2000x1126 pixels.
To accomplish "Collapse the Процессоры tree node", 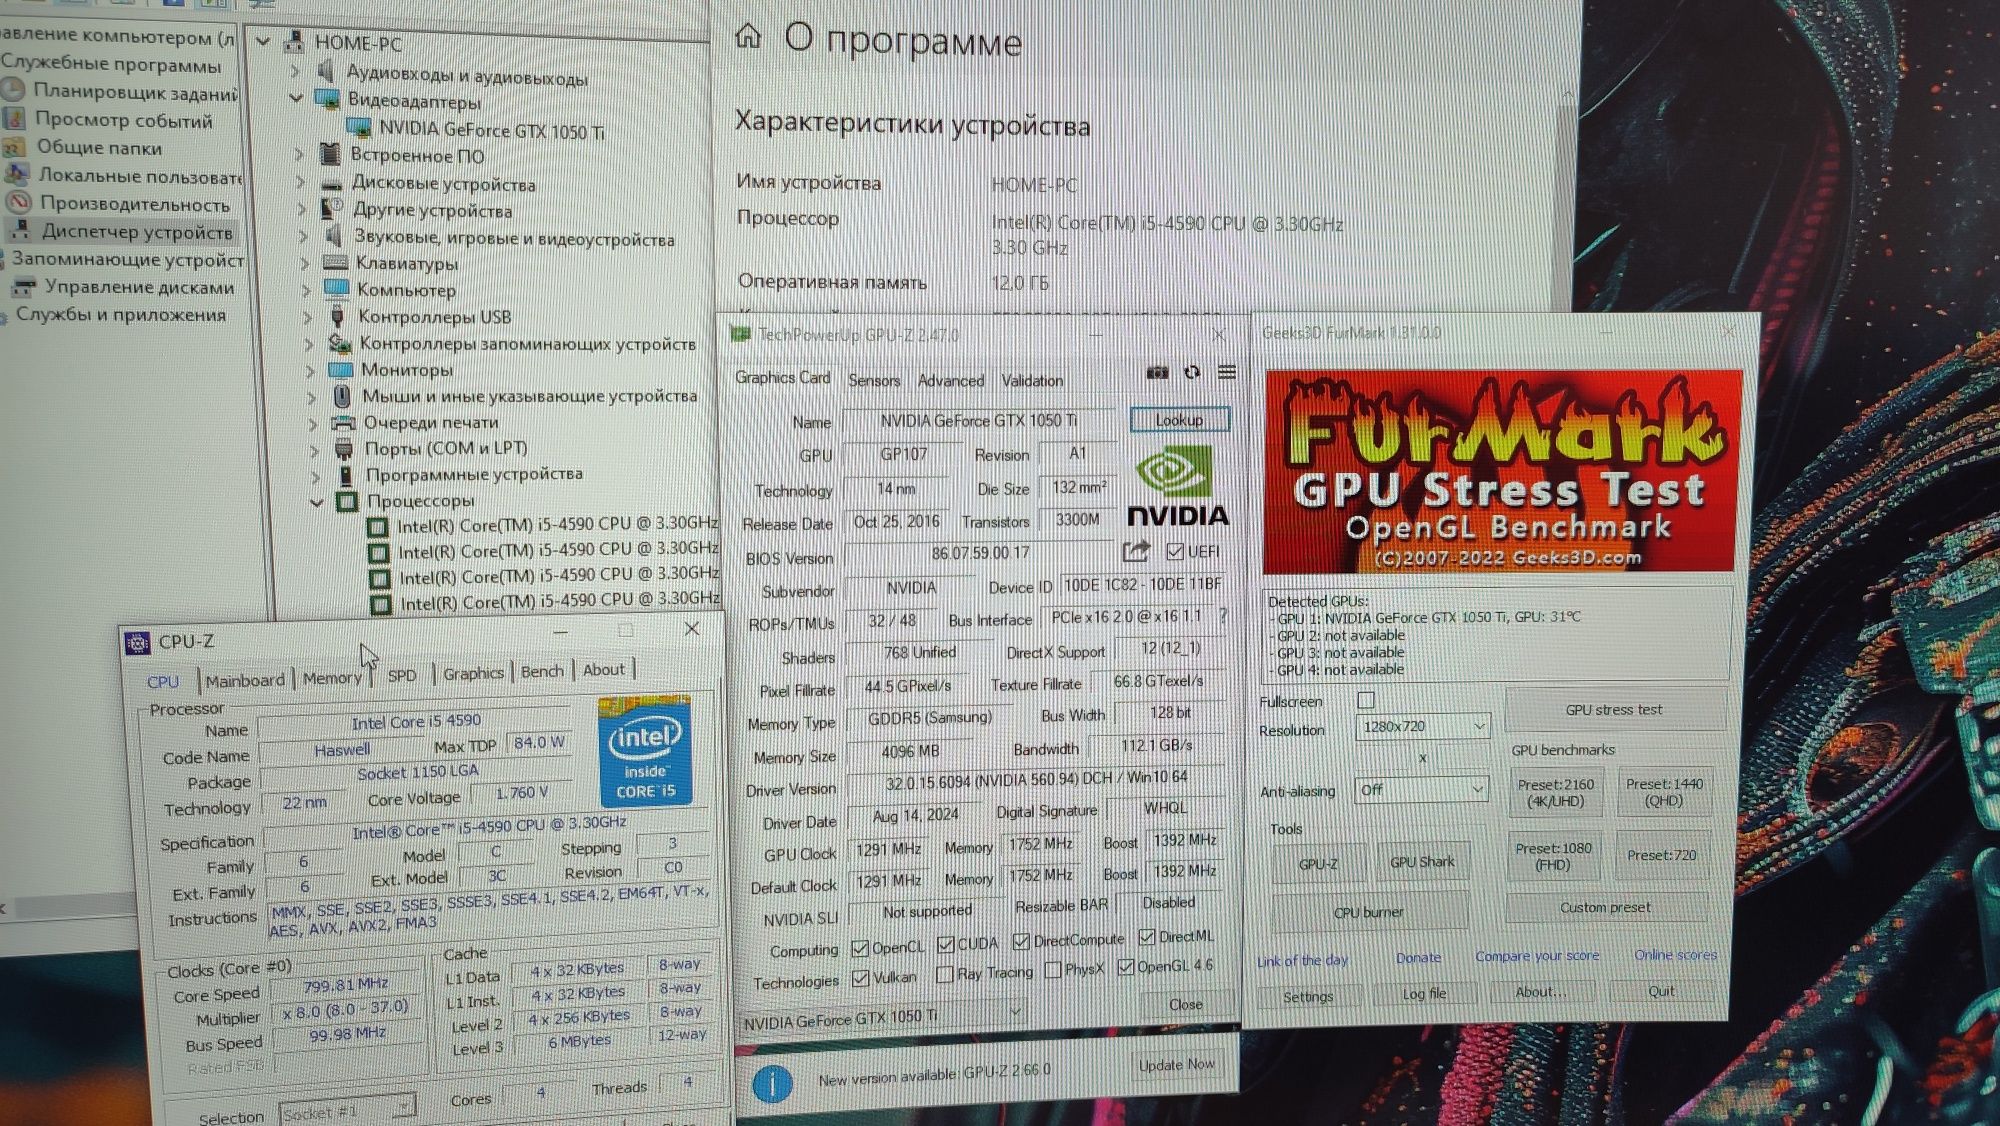I will tap(316, 502).
